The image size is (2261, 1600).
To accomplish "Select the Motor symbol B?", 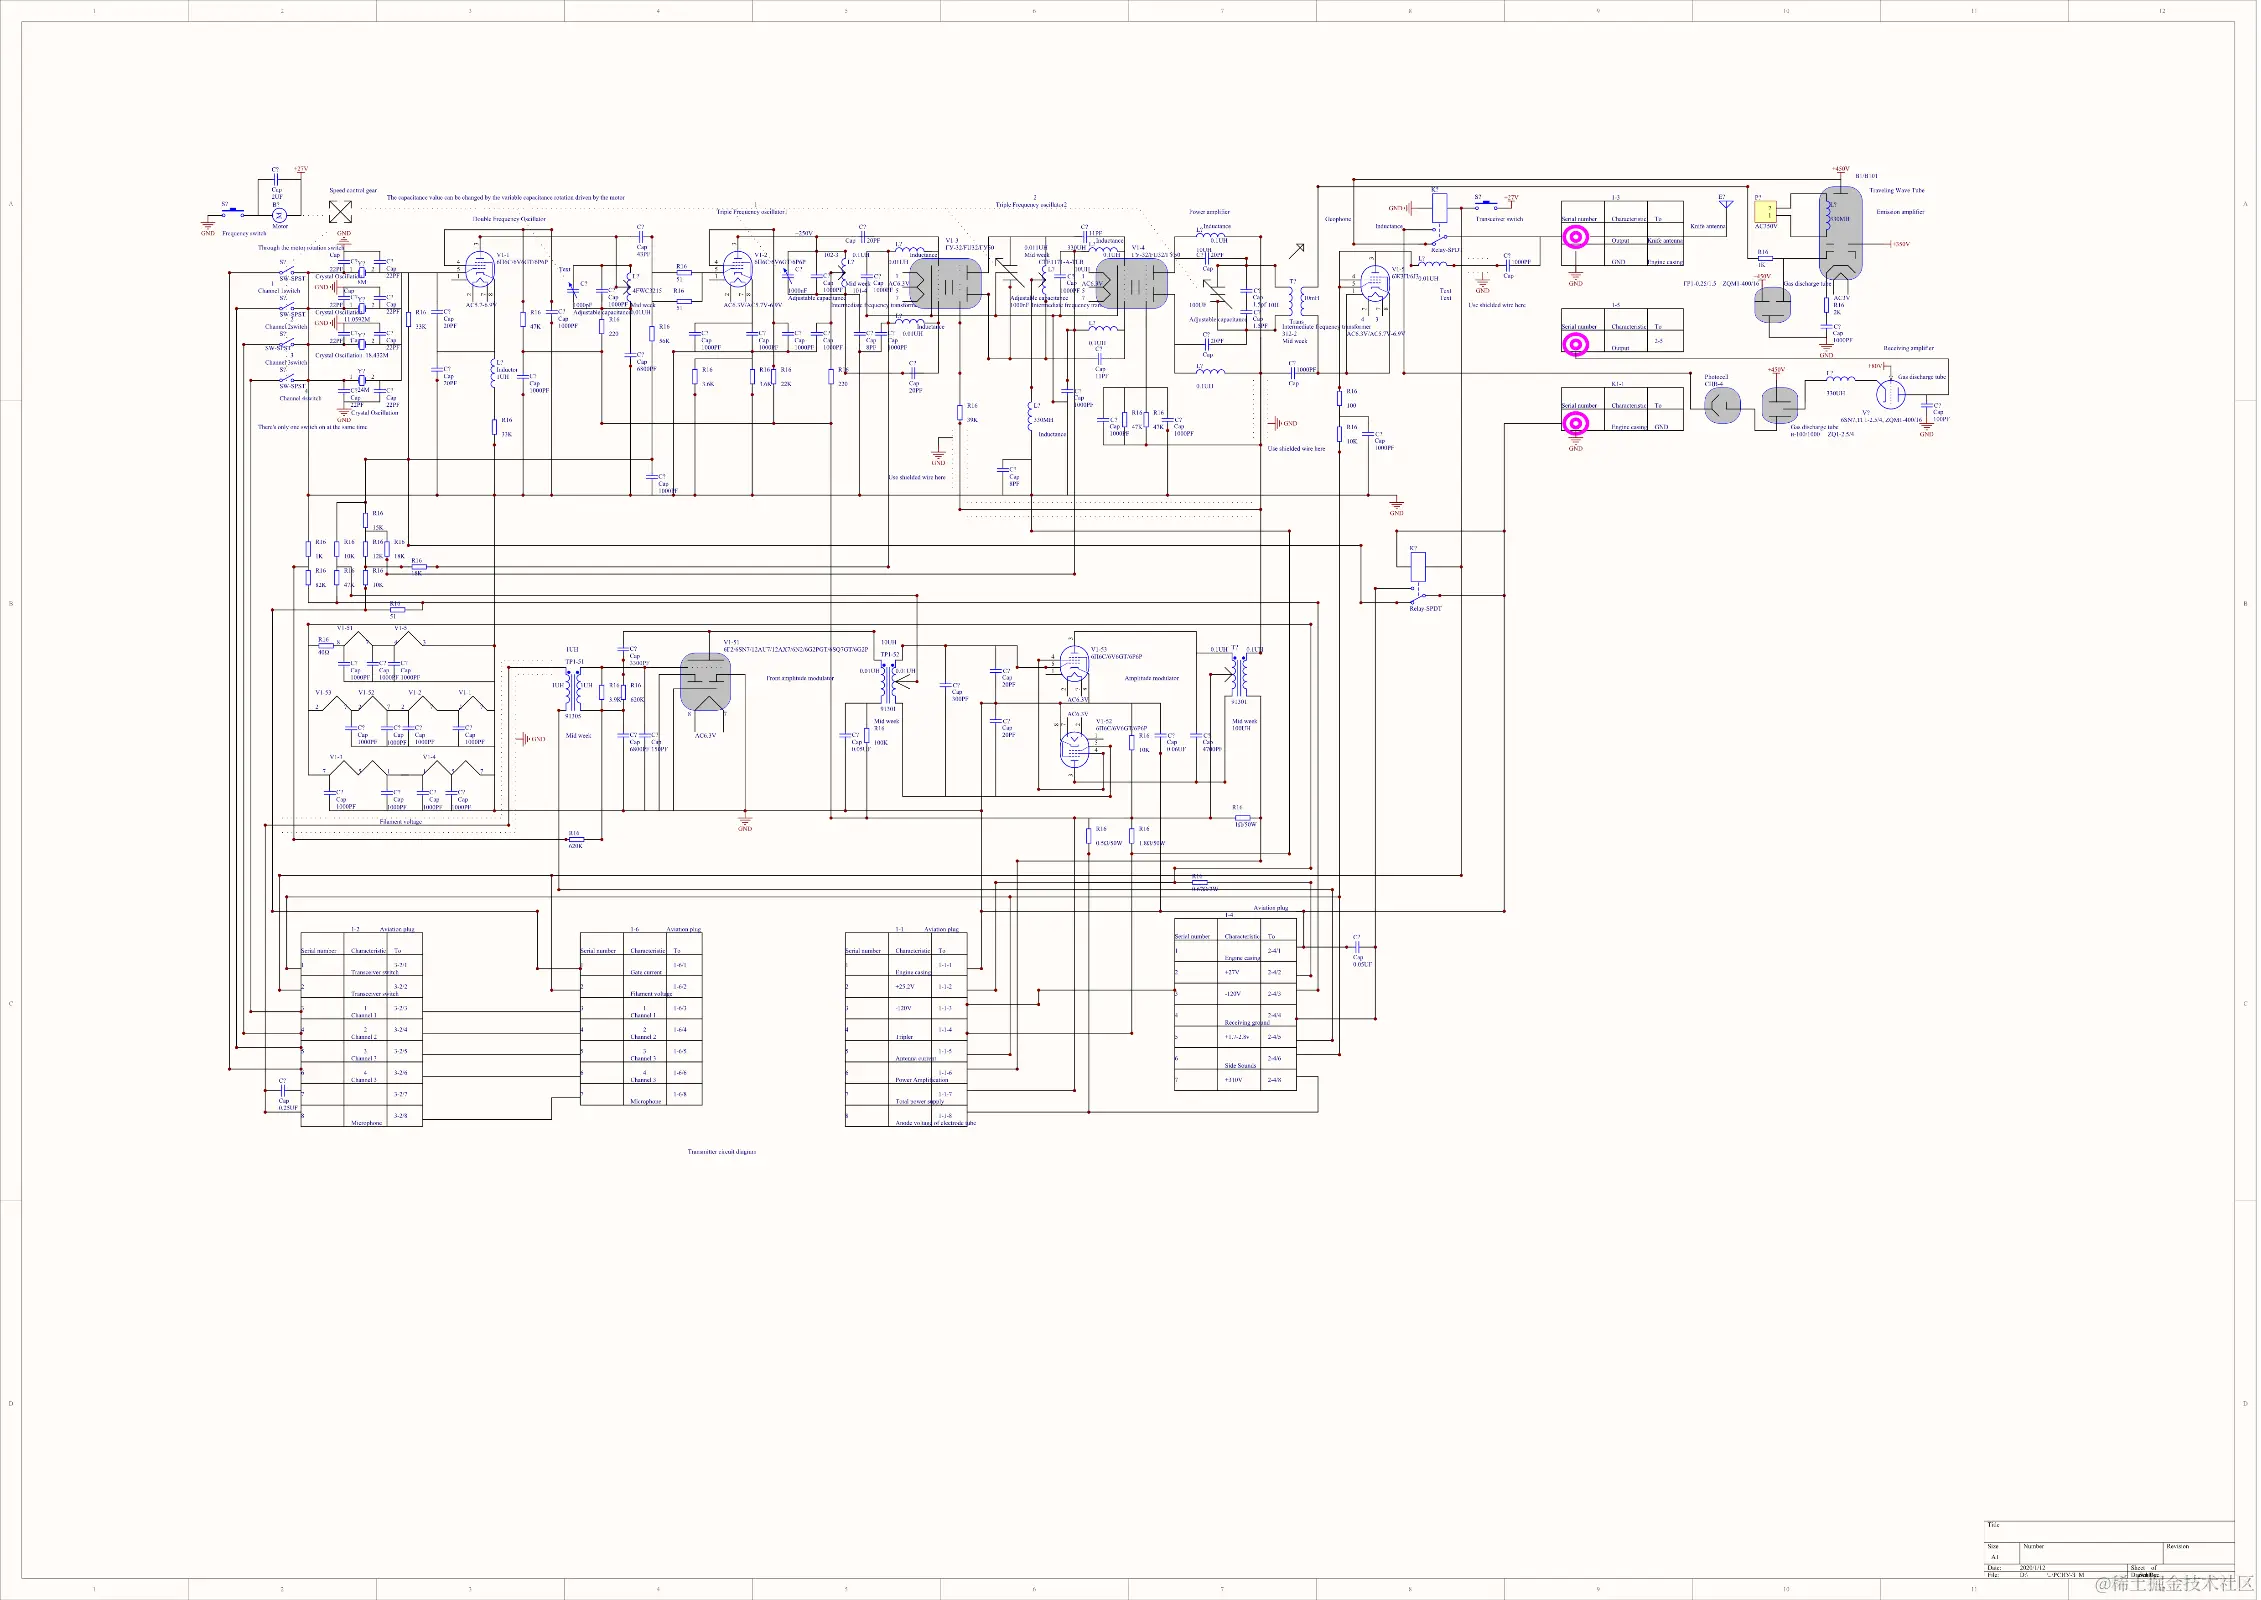I will 280,215.
